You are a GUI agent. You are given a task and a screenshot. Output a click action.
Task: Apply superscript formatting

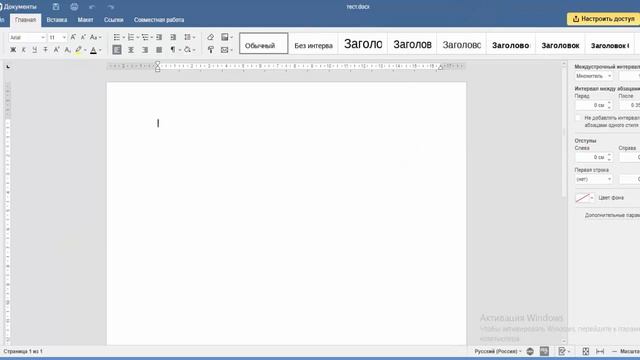point(56,50)
